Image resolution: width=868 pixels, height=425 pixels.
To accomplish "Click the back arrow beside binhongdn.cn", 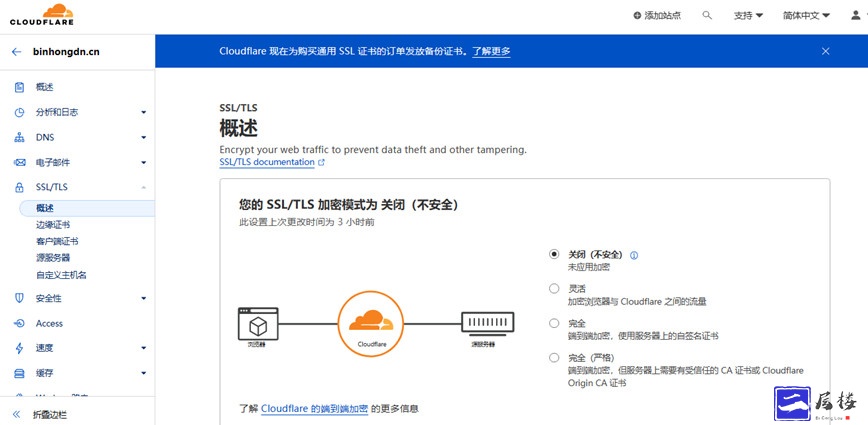I will tap(17, 52).
